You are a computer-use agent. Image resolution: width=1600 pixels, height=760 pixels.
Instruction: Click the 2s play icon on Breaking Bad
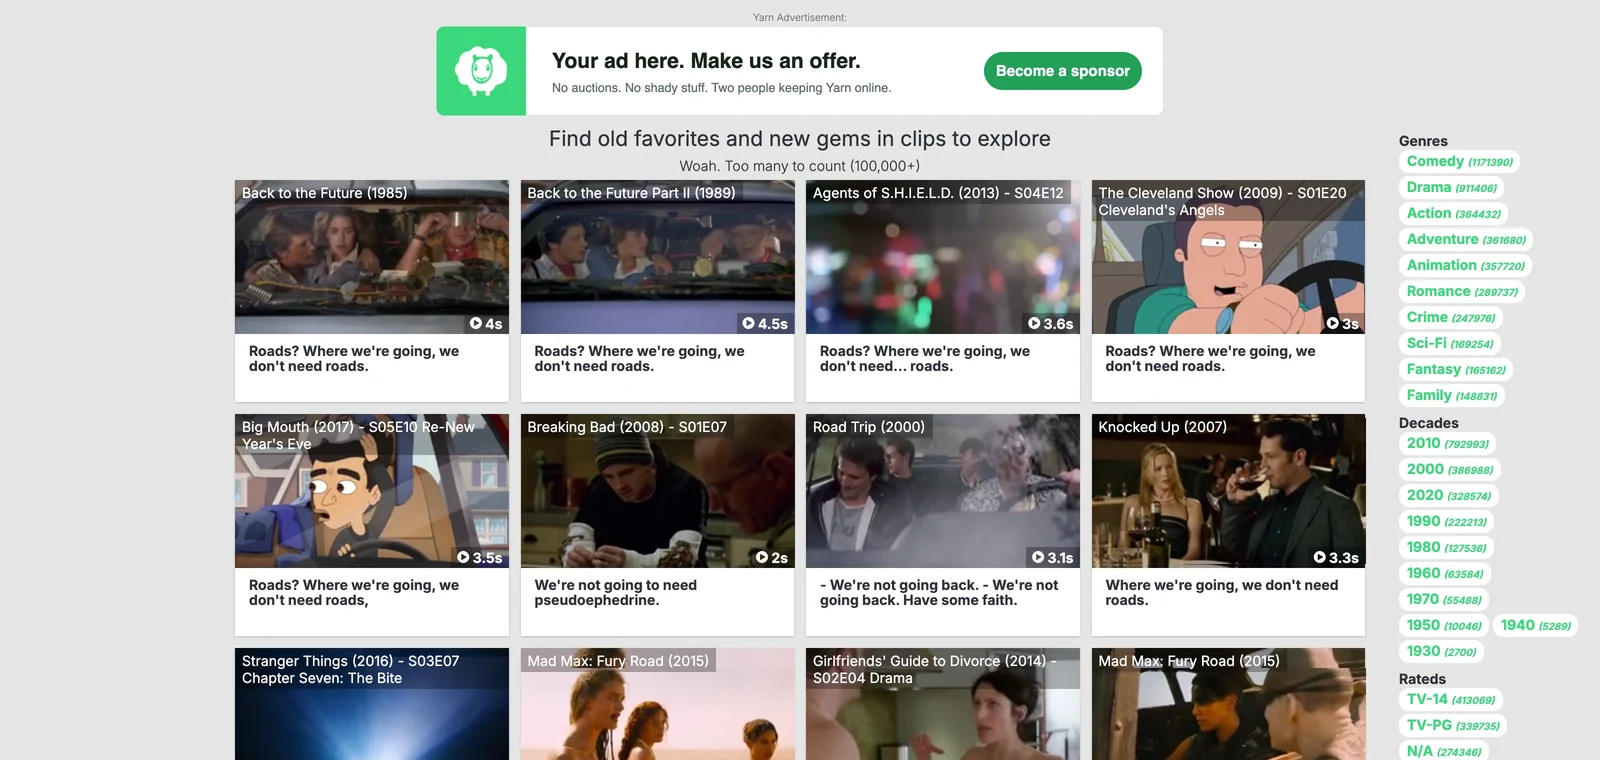pyautogui.click(x=762, y=558)
